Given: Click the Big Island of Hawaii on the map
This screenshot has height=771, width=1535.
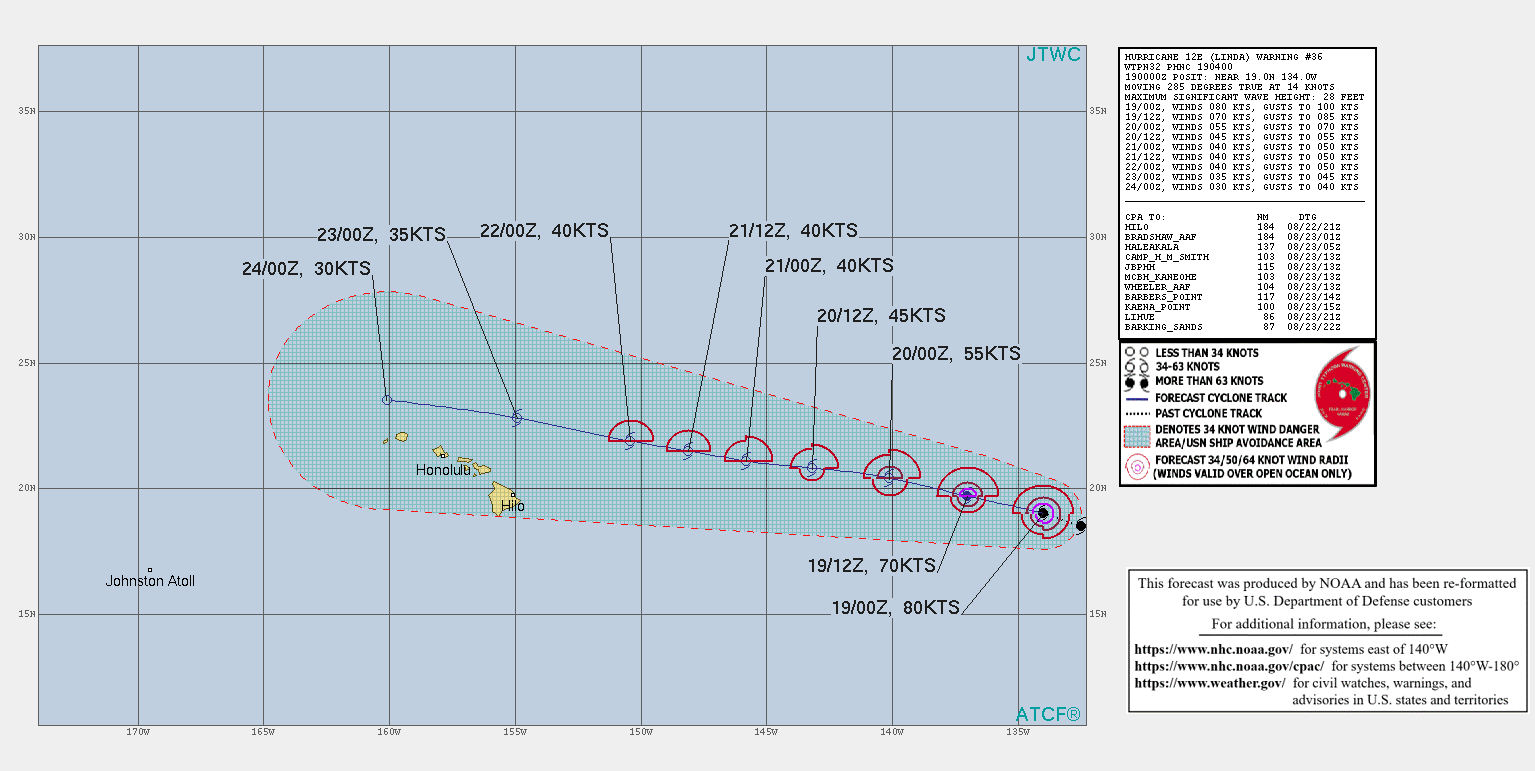Looking at the screenshot, I should (504, 499).
